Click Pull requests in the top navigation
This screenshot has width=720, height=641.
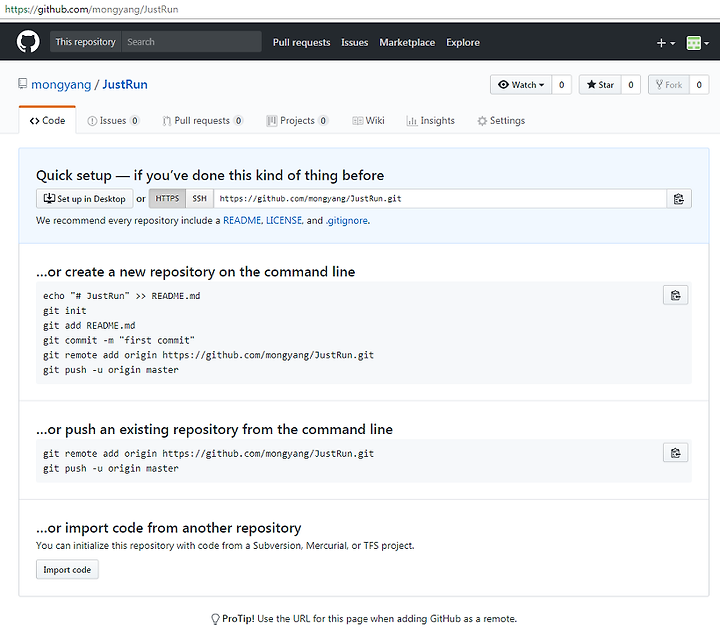point(301,42)
